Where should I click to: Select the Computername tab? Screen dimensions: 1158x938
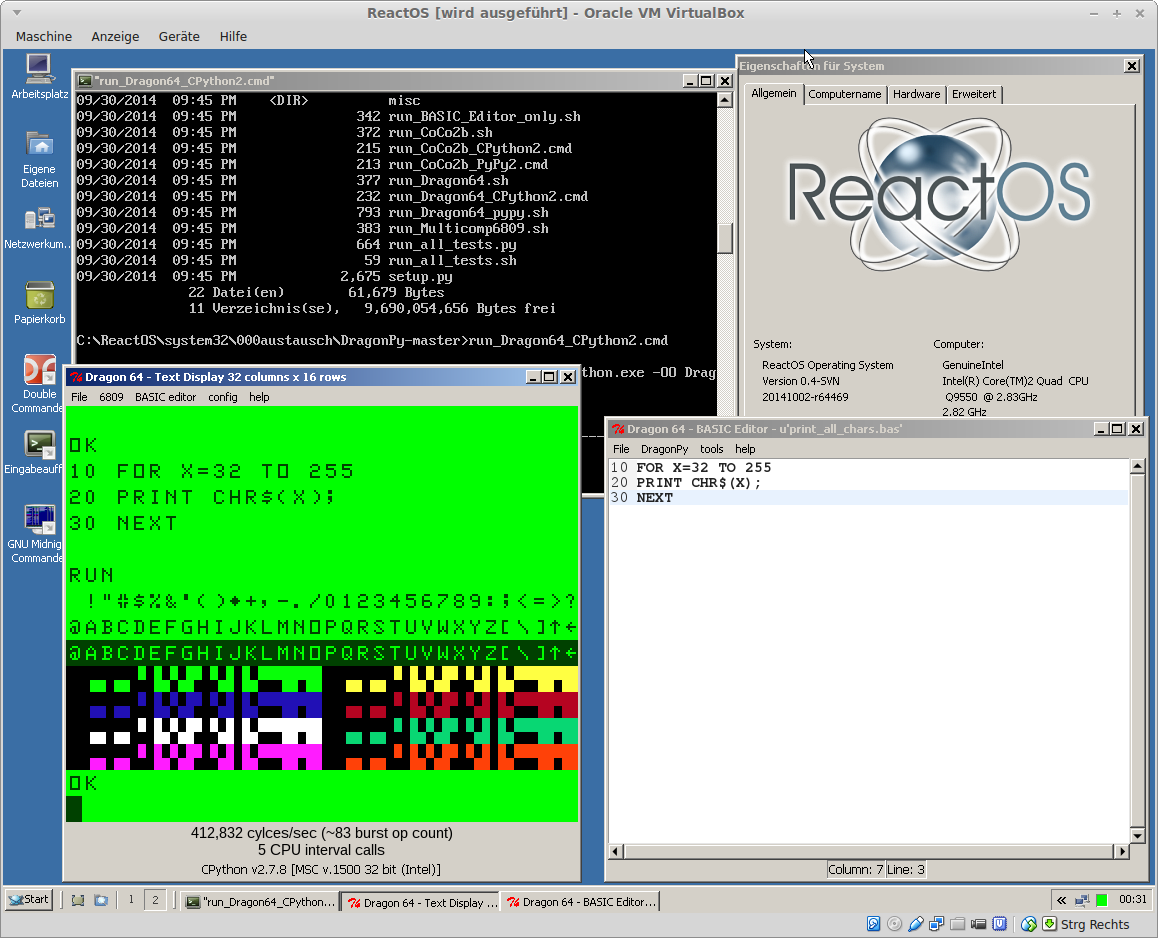[844, 95]
